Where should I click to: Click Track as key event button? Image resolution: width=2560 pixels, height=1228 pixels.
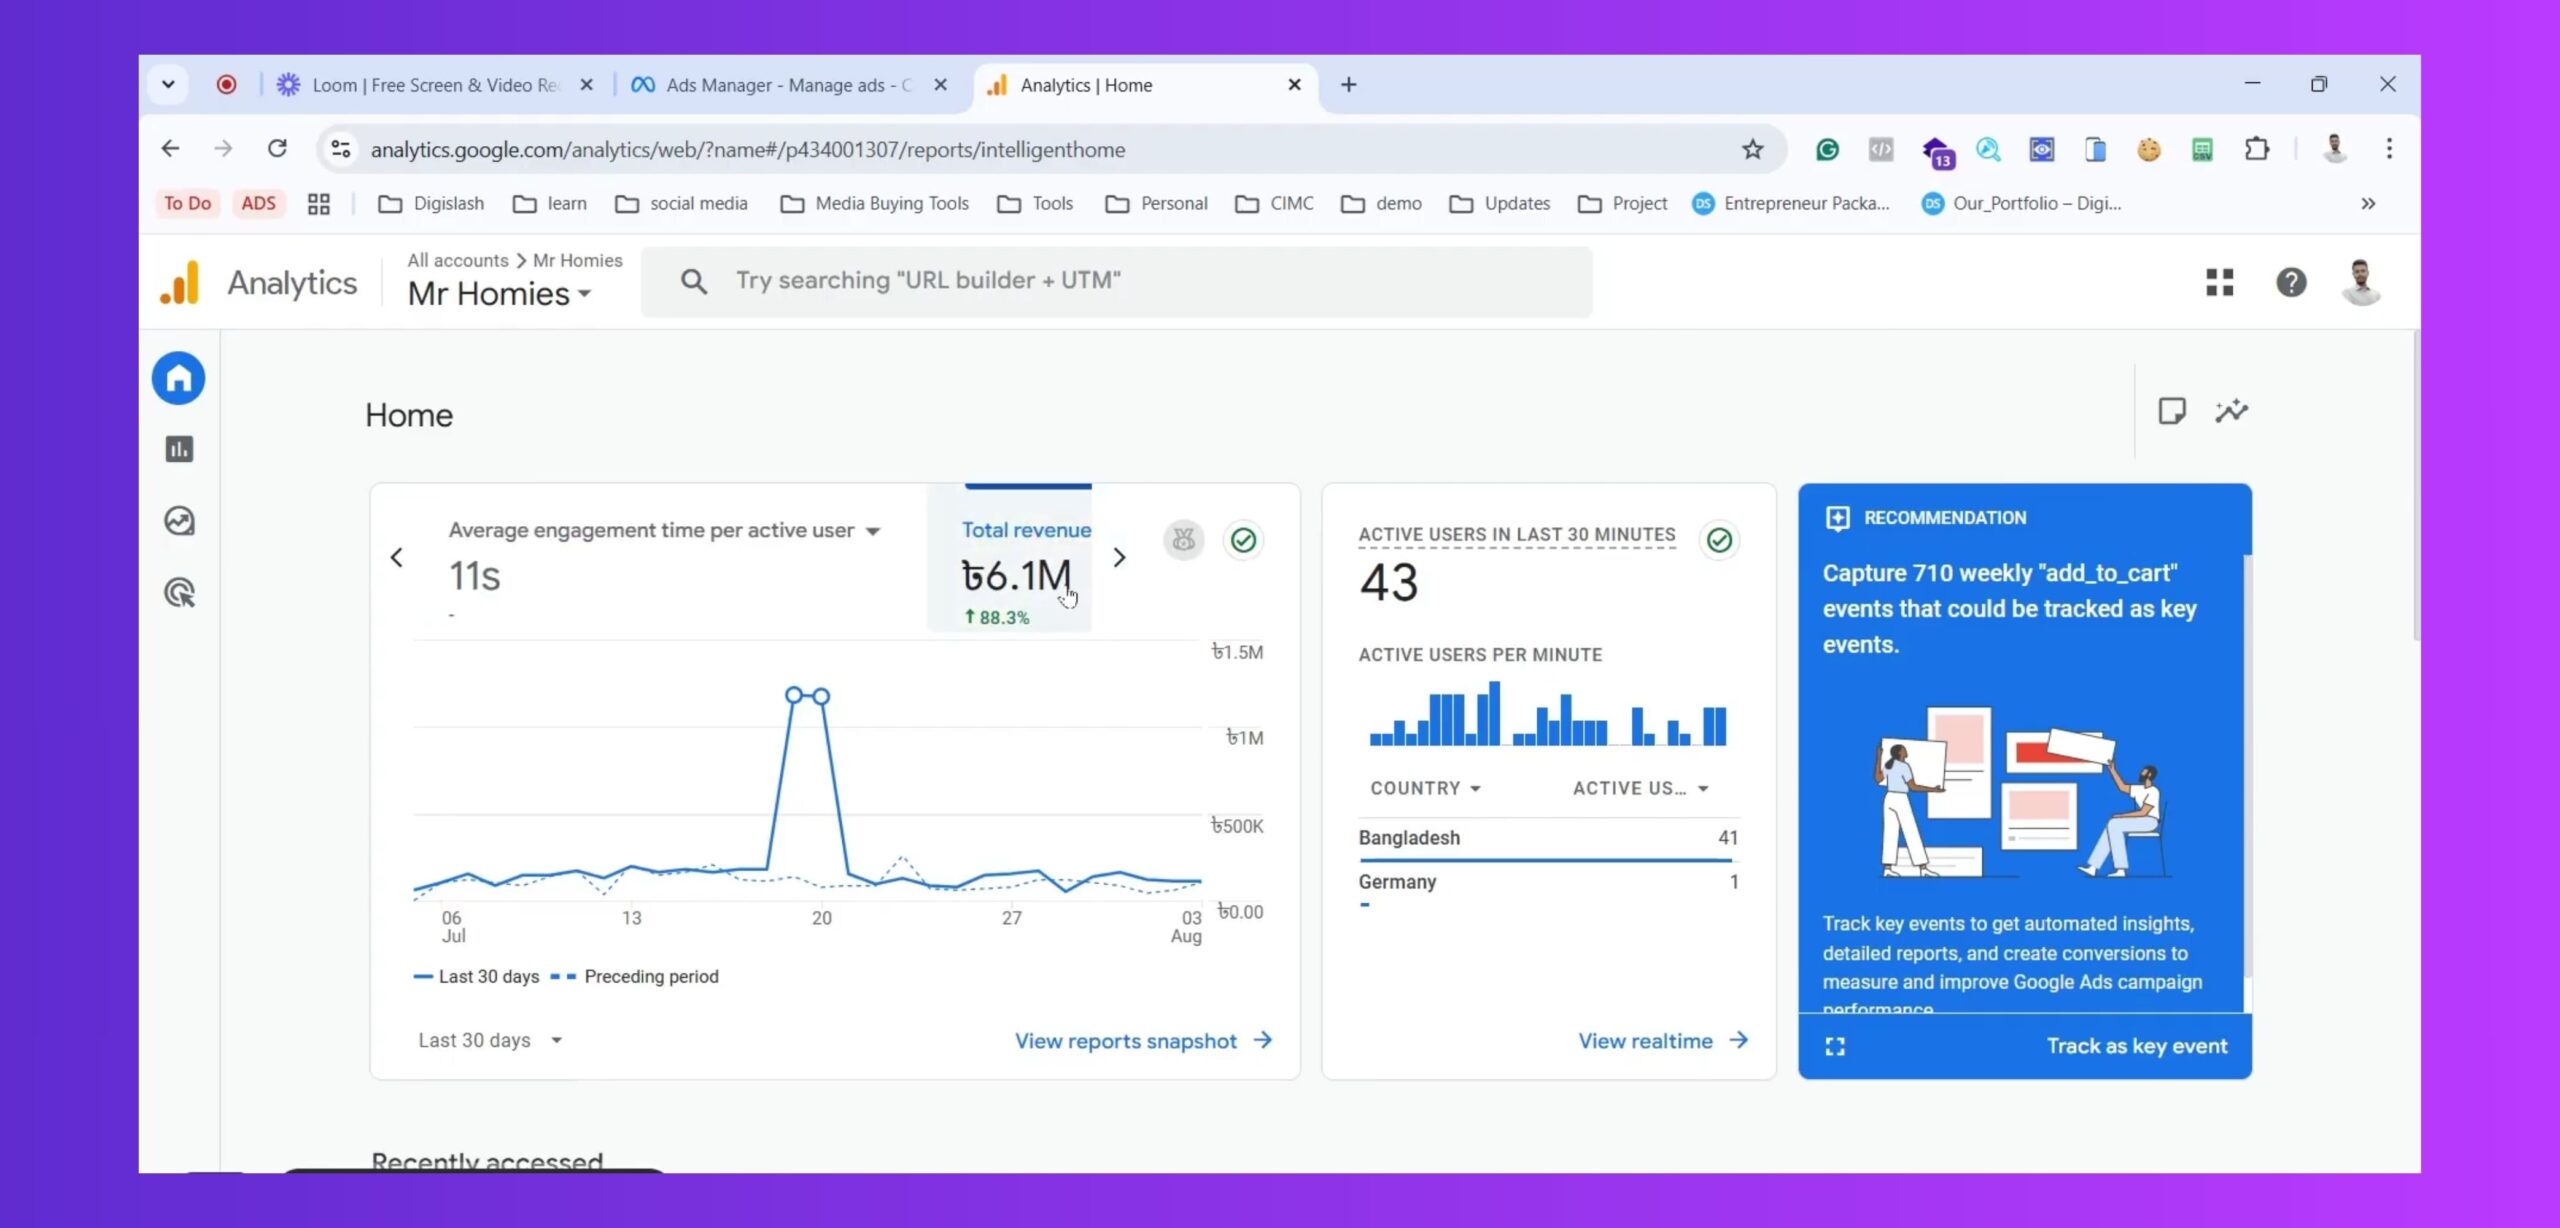click(x=2136, y=1046)
